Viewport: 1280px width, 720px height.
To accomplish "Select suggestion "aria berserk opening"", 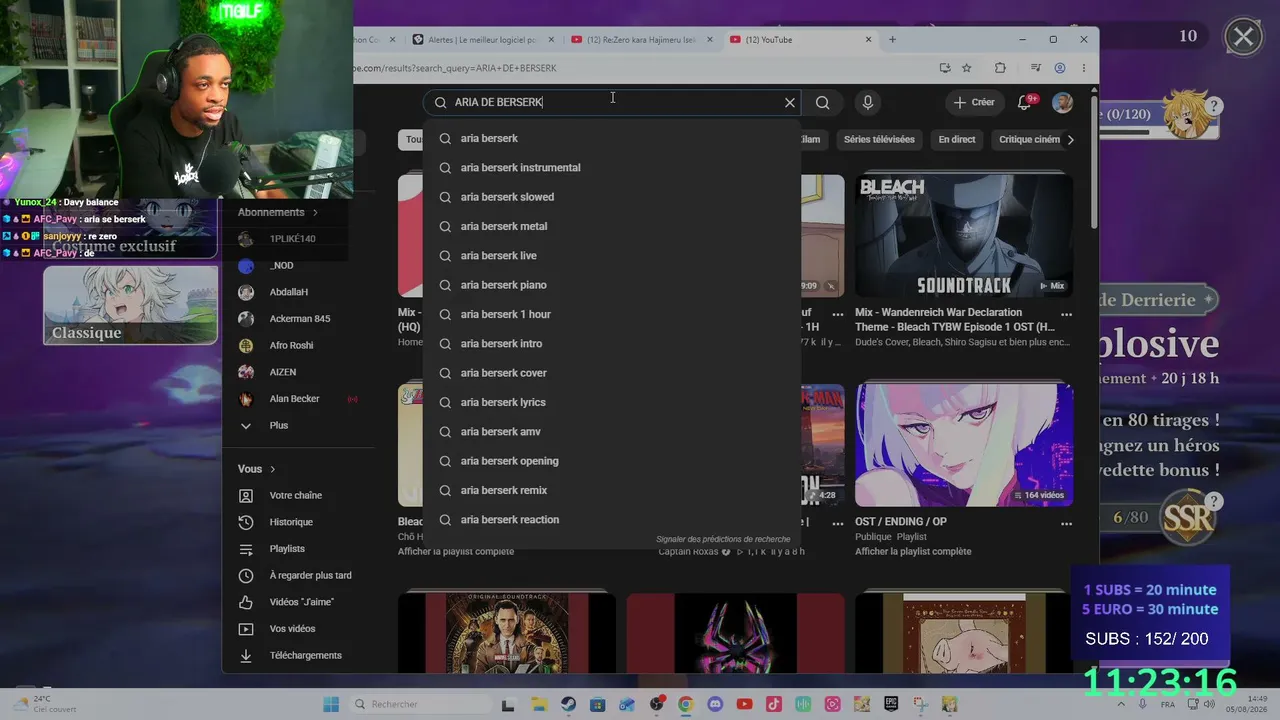I will 612,461.
